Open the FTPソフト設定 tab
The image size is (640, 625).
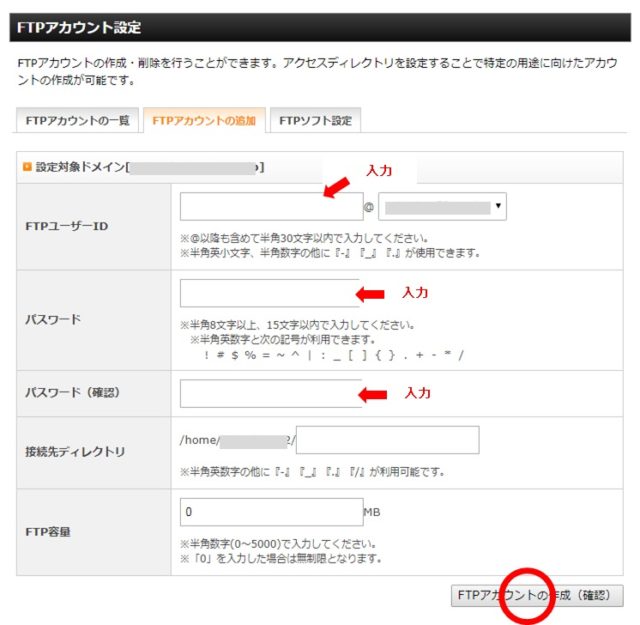click(315, 121)
